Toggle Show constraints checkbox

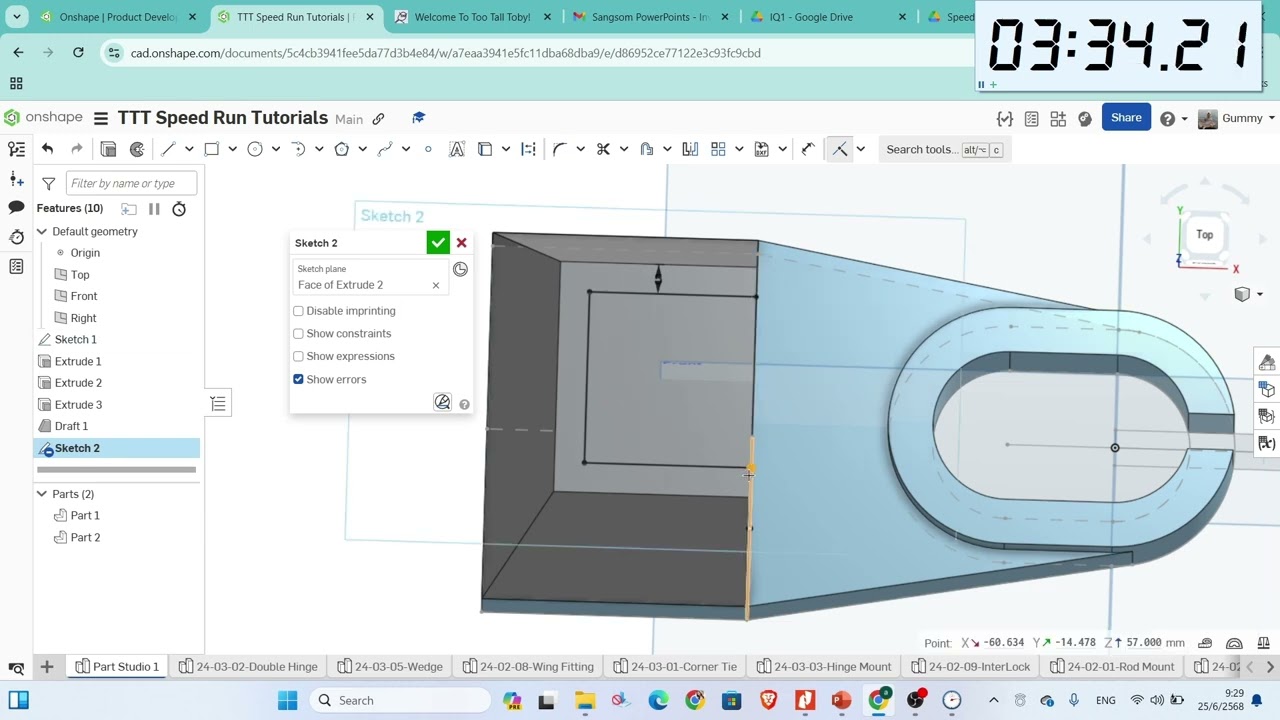point(298,334)
